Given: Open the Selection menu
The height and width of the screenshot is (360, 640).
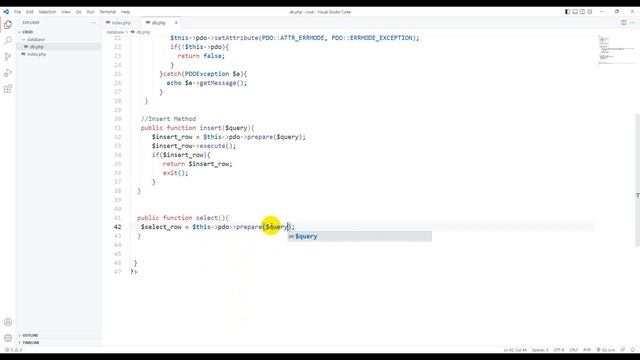Looking at the screenshot, I should click(x=47, y=12).
